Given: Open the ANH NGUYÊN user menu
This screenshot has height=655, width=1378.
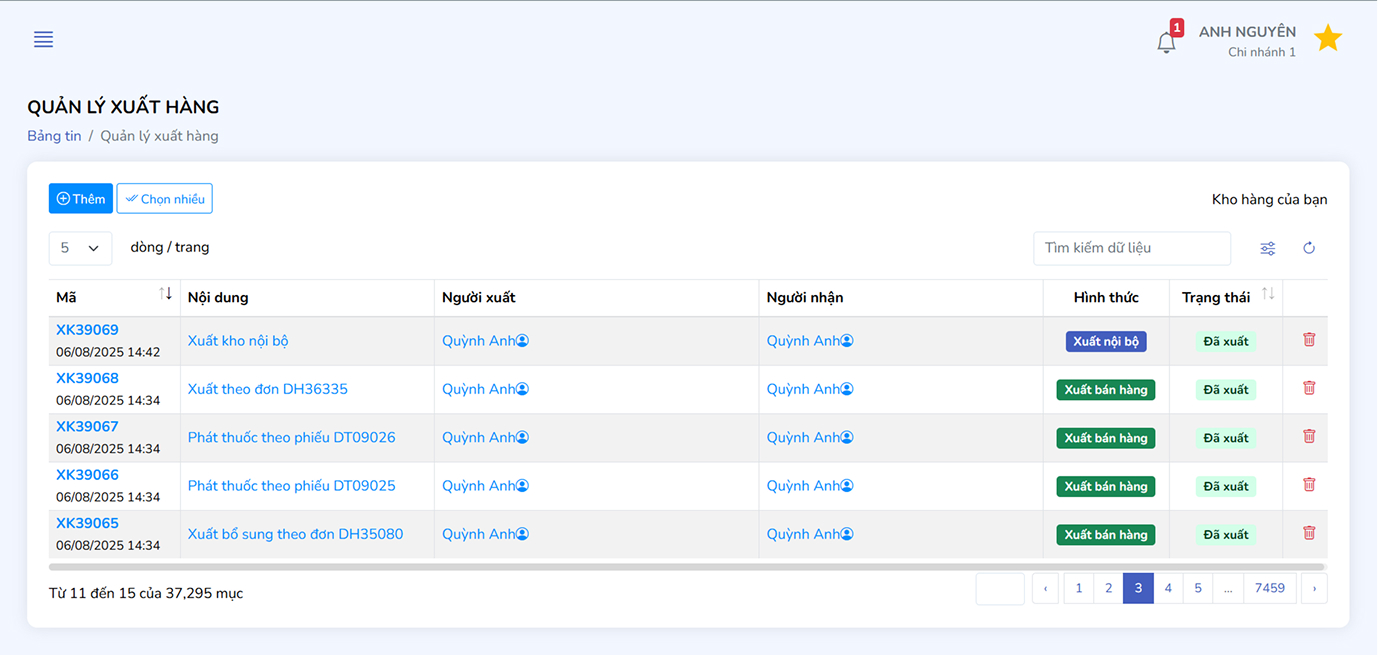Looking at the screenshot, I should tap(1246, 41).
